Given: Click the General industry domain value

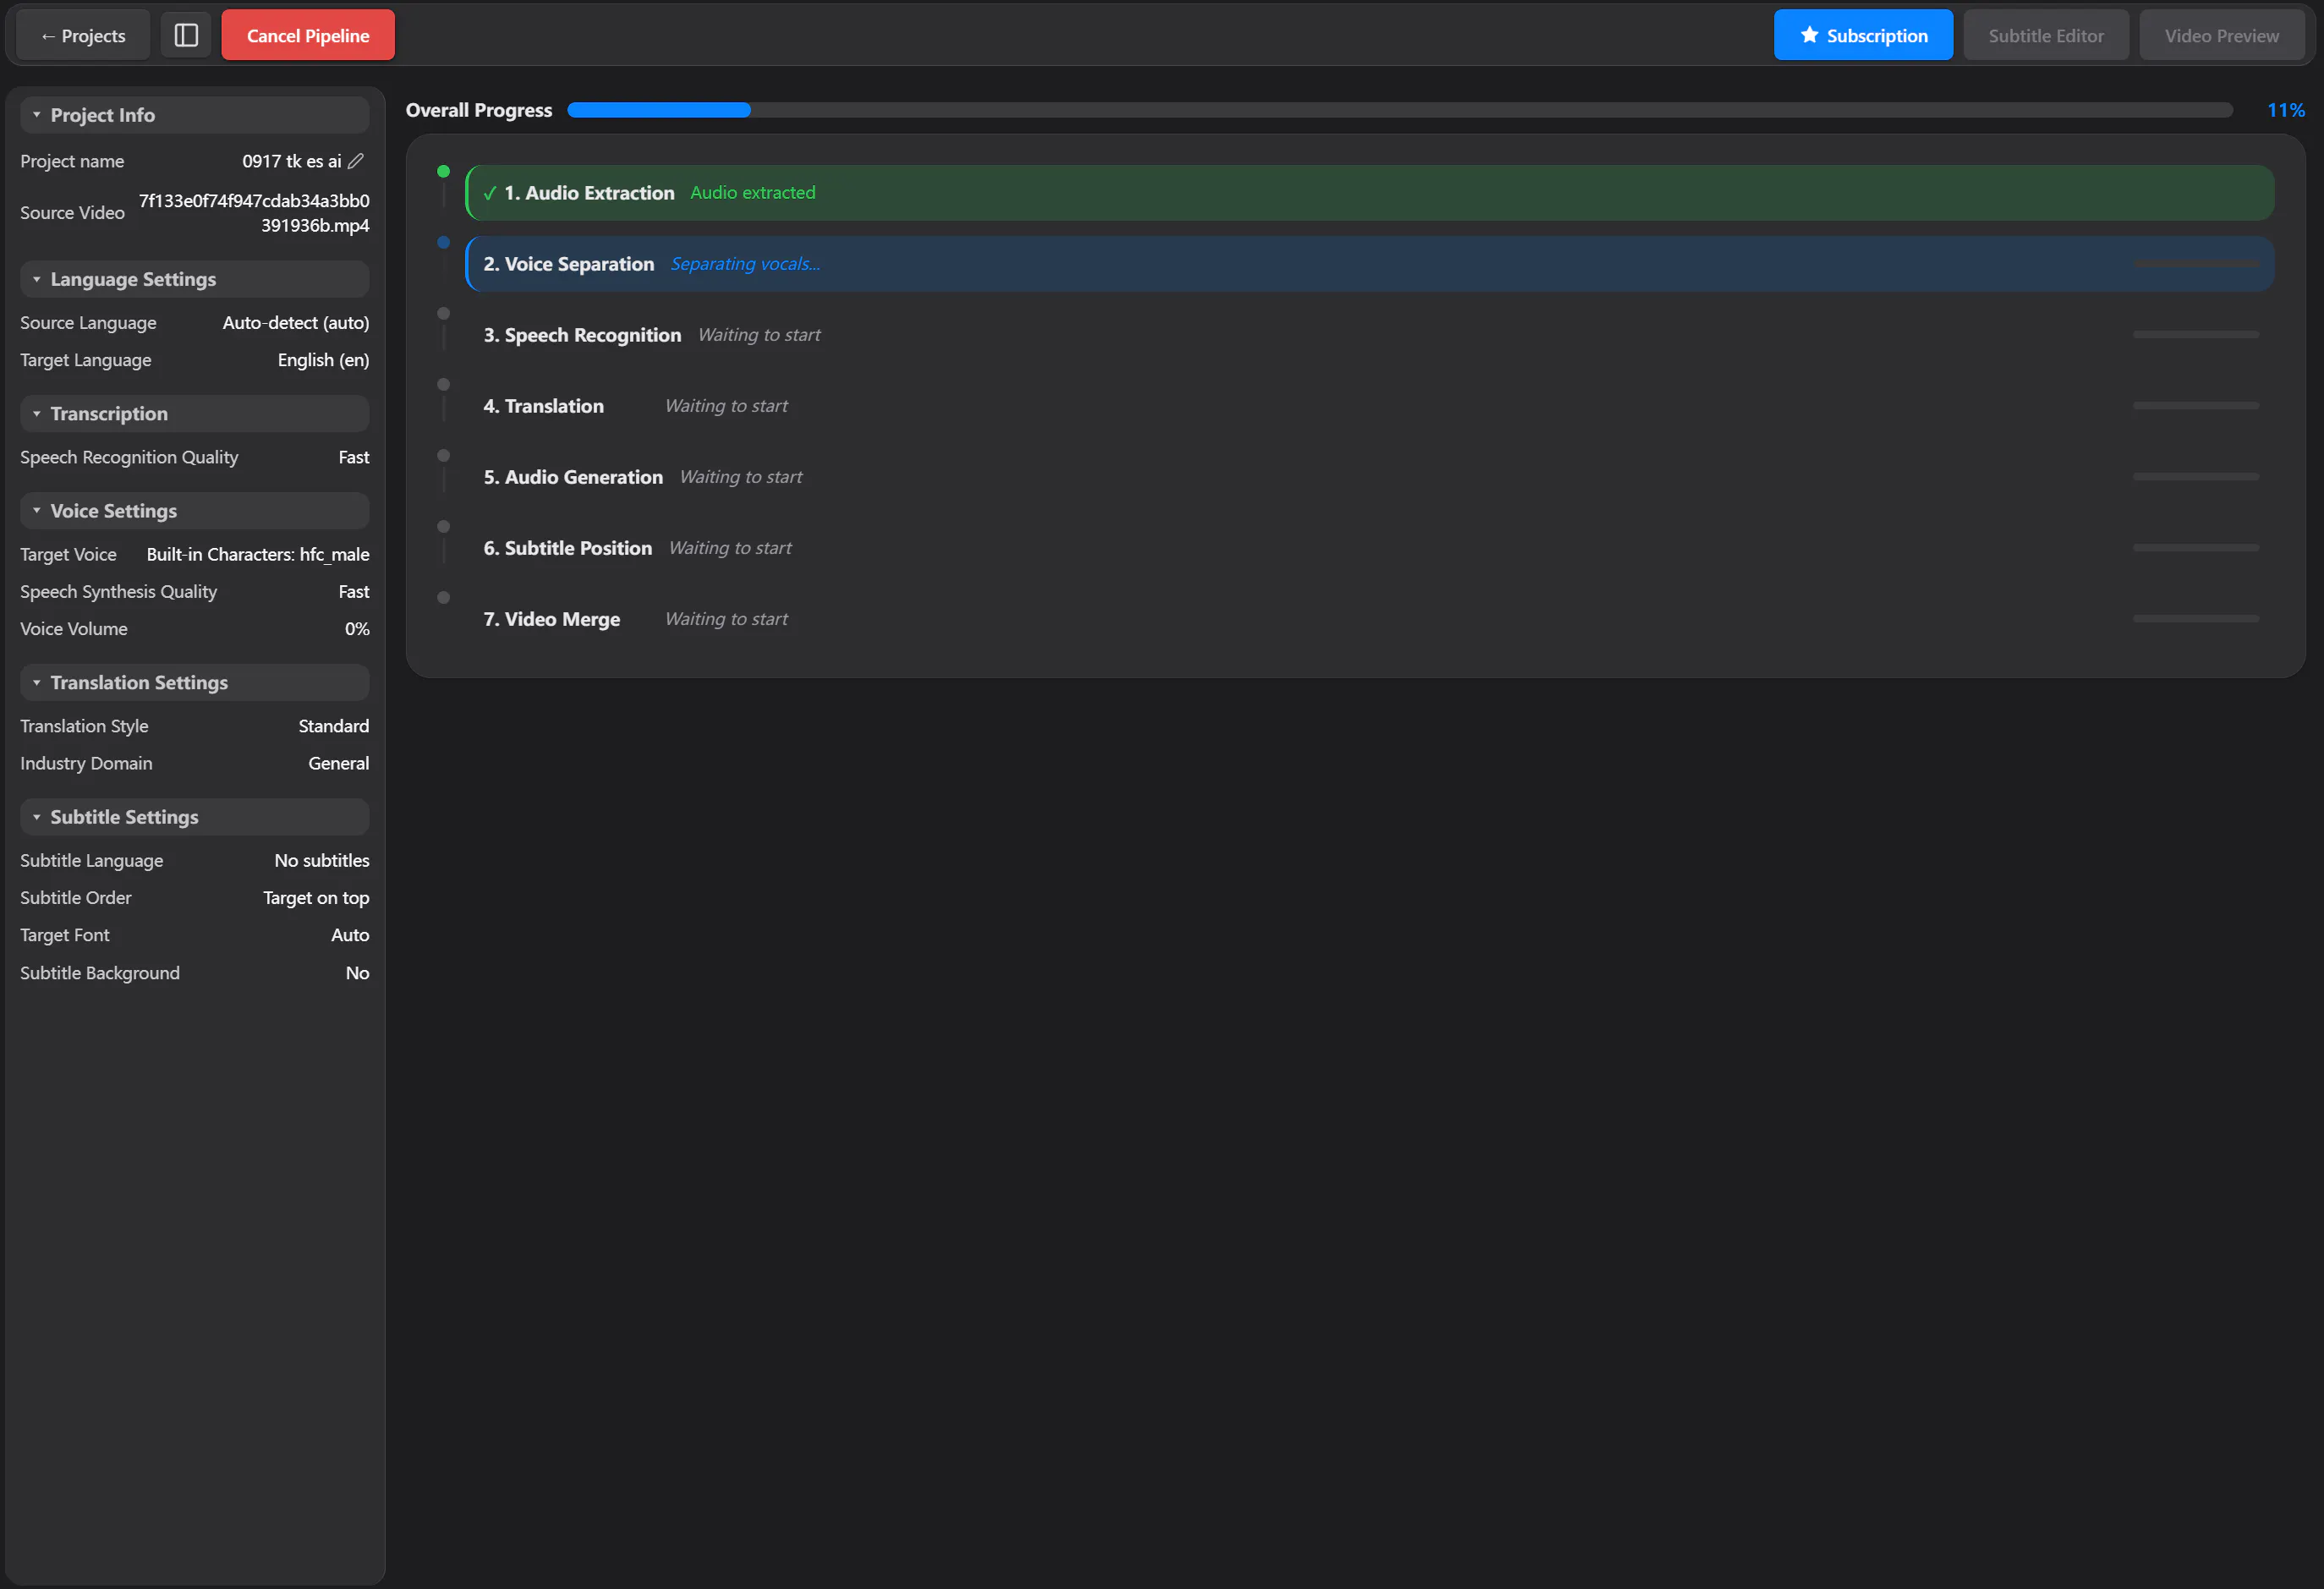Looking at the screenshot, I should (x=339, y=763).
